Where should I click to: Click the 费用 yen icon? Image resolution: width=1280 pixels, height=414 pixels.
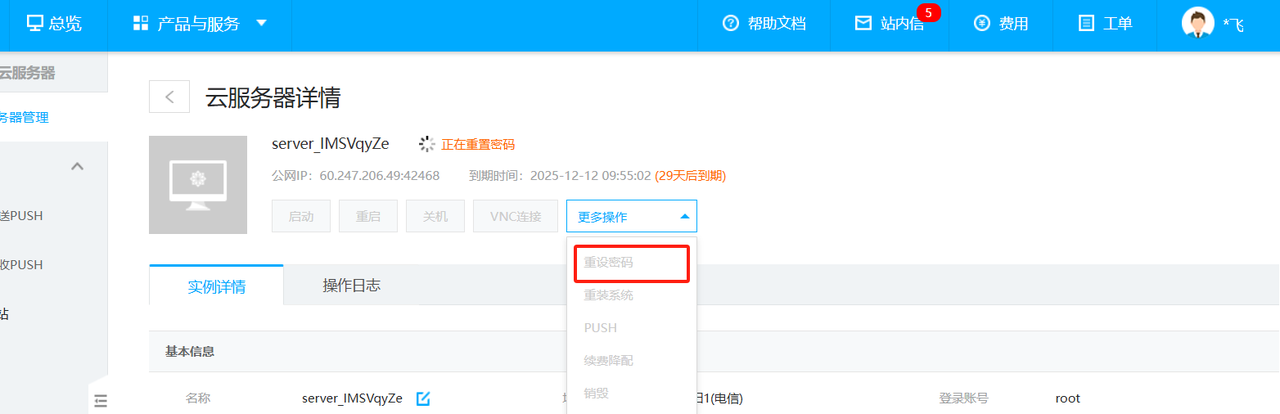(982, 23)
